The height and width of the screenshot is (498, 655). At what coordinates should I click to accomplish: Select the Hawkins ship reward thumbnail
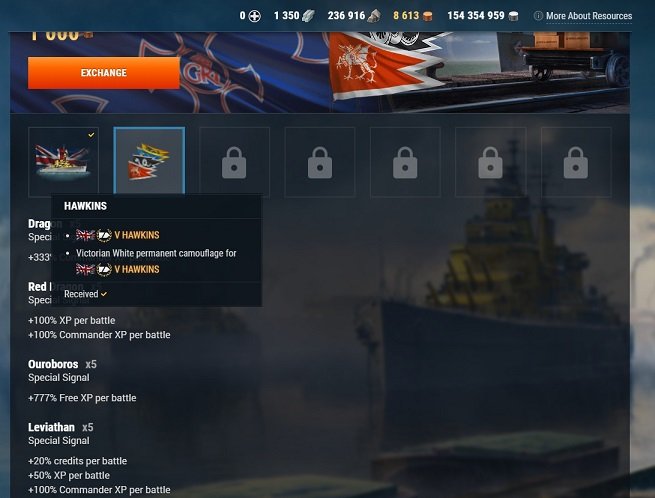coord(63,162)
